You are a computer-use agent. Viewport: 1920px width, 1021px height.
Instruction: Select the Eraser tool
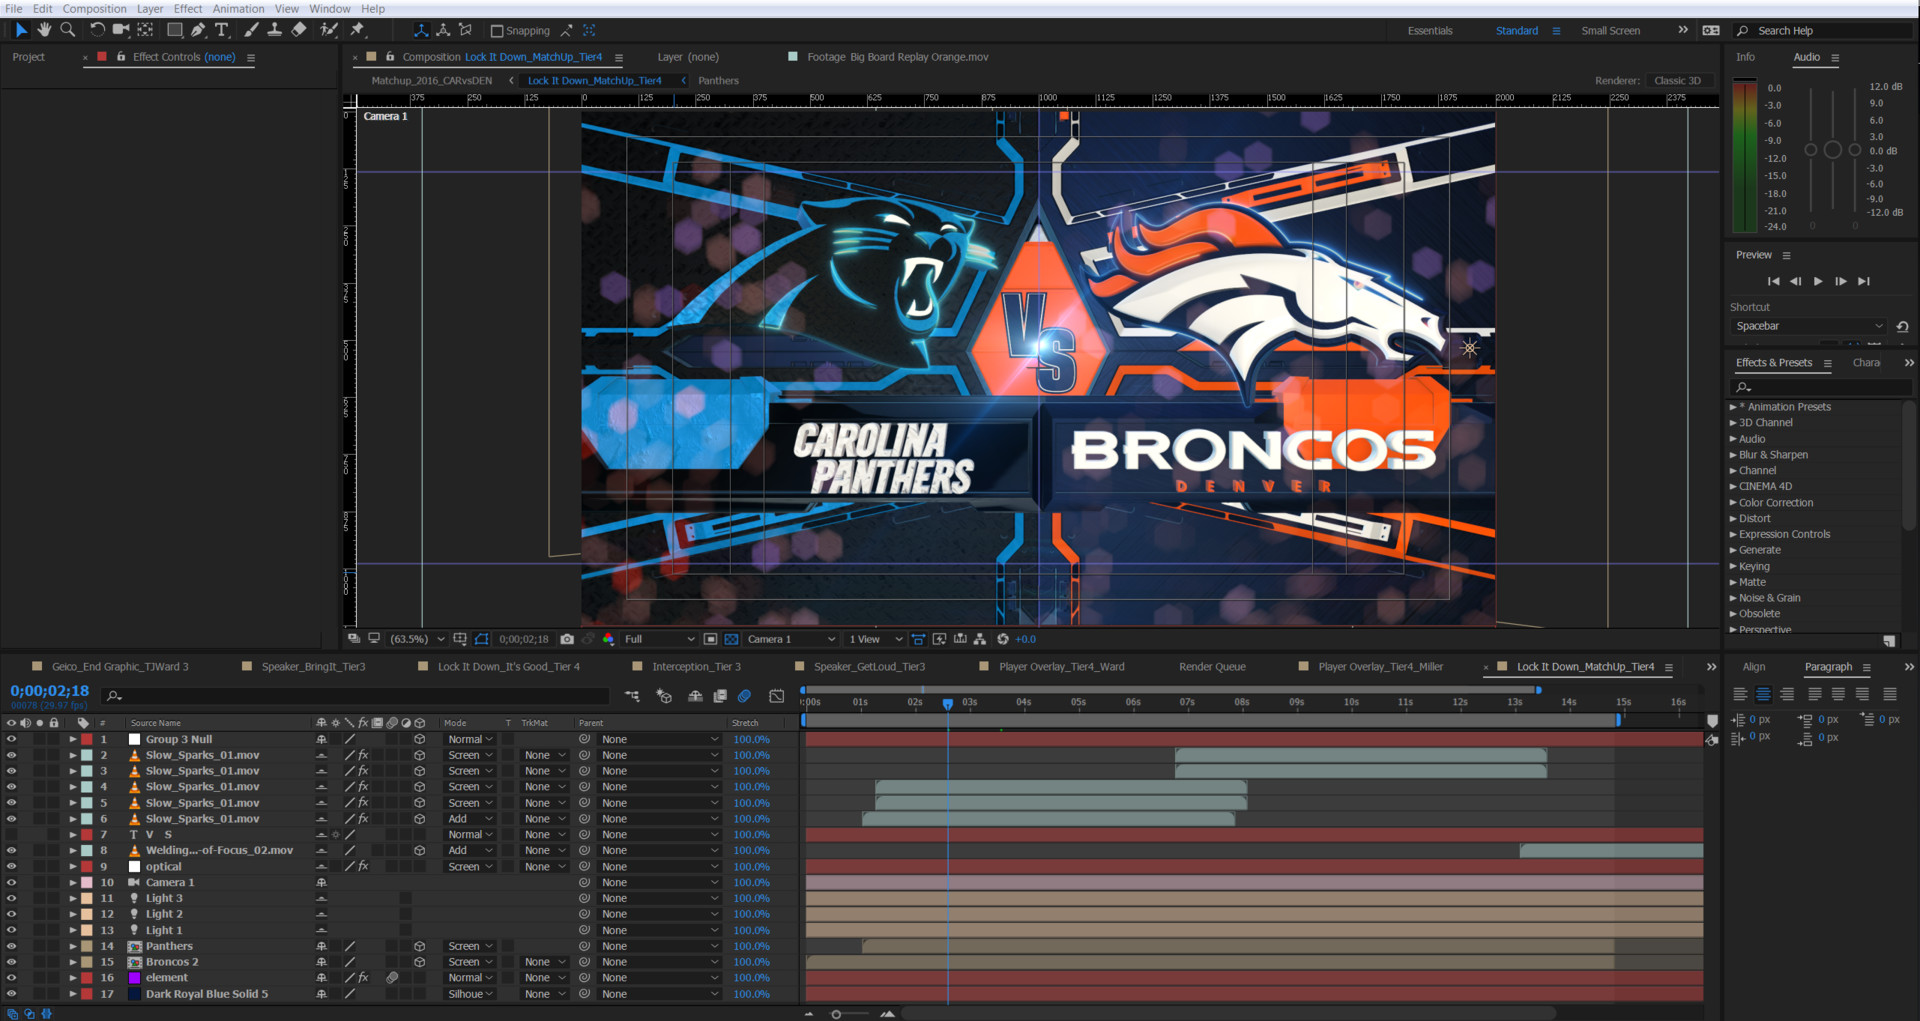298,30
